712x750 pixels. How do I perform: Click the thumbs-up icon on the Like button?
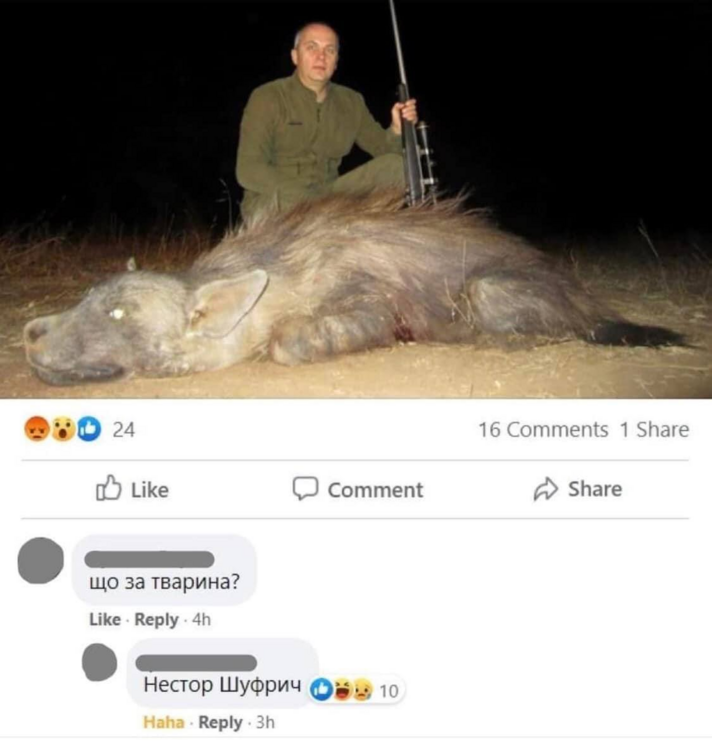coord(108,488)
